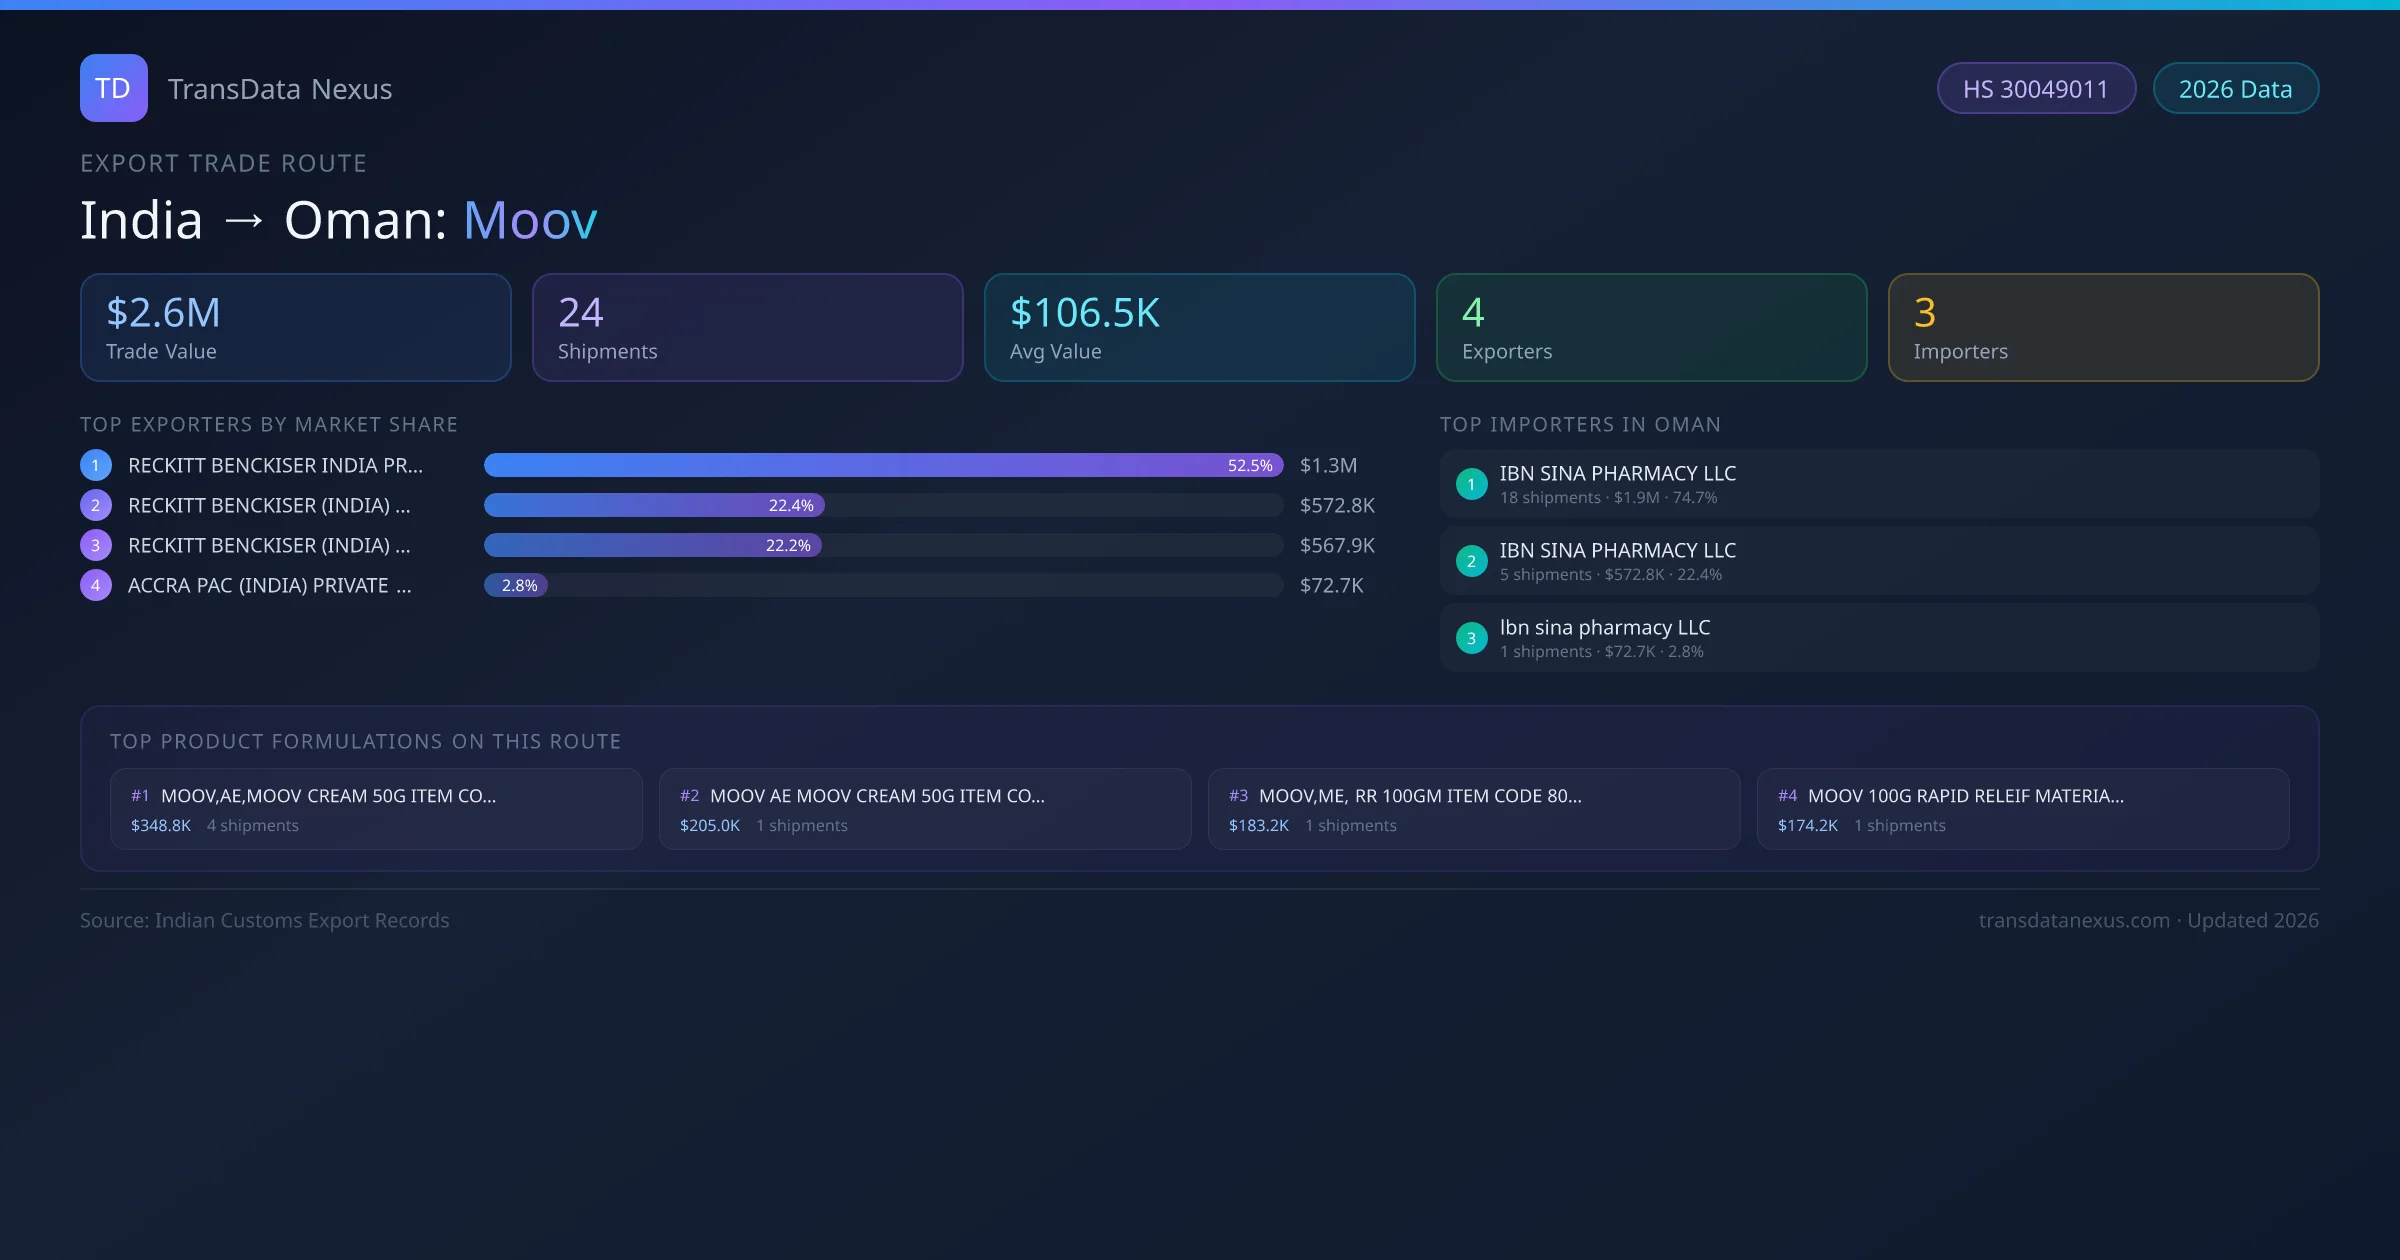
Task: Click importer rank 3 green badge
Action: pos(1471,638)
